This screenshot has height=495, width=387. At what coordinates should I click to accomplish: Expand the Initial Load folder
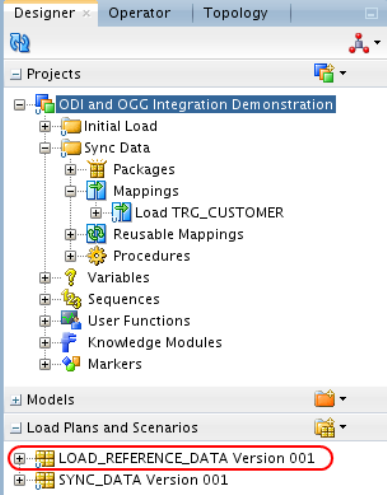45,126
